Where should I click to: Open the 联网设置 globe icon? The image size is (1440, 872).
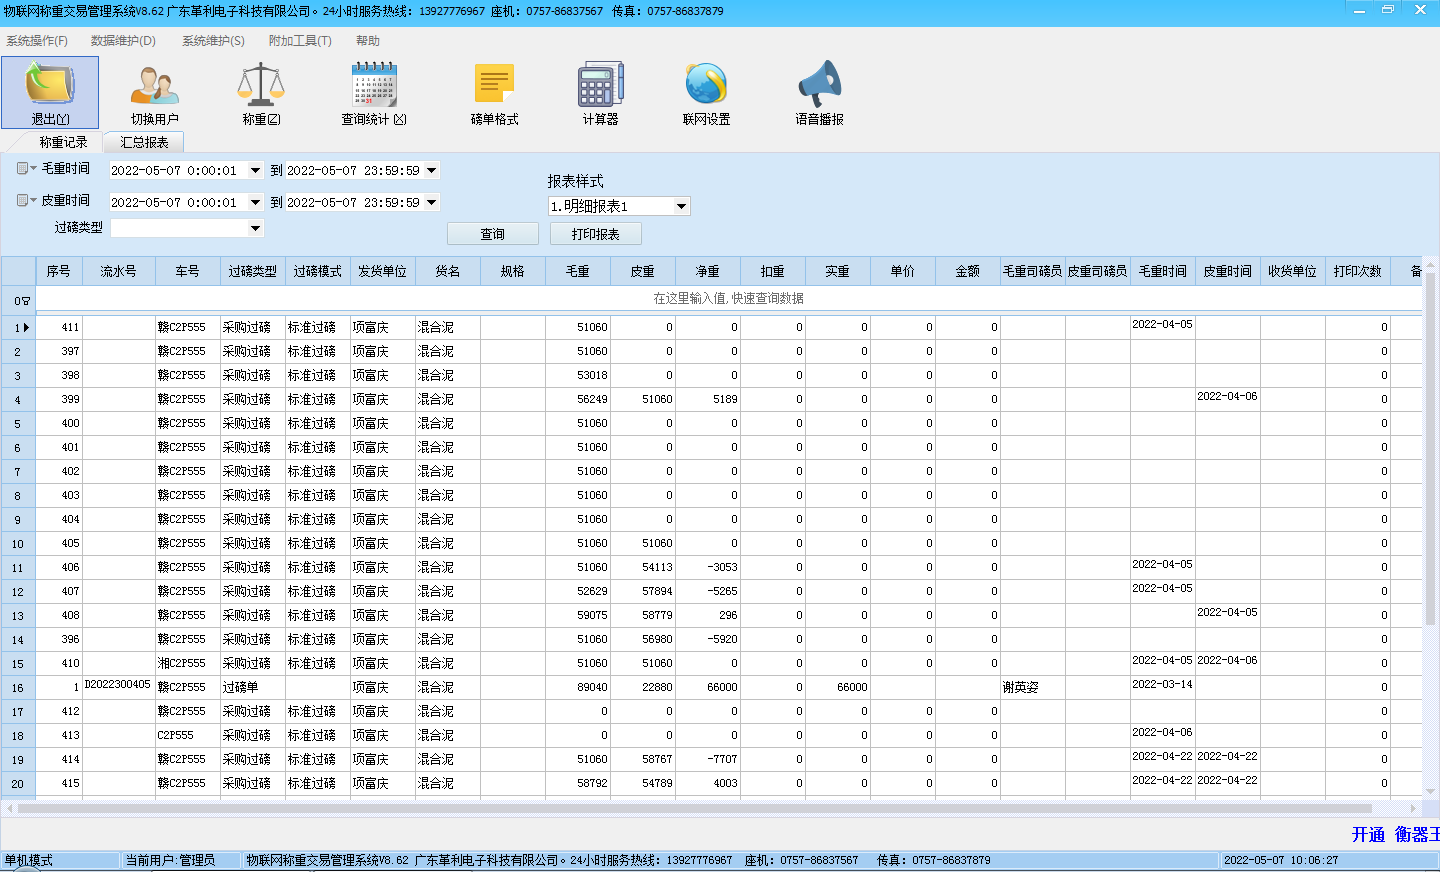pos(706,86)
